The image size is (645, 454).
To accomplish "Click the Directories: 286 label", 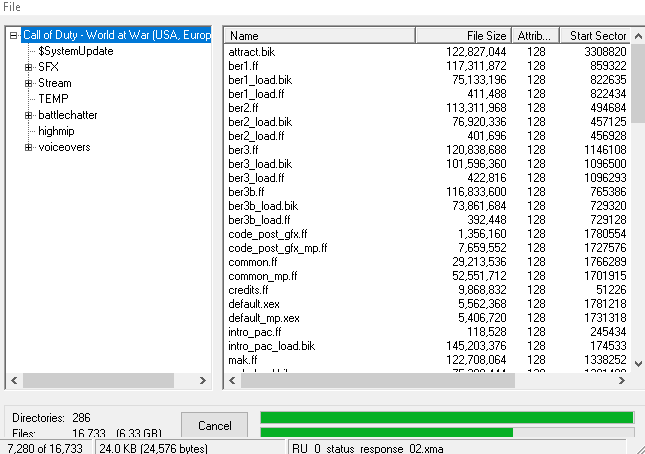I will coord(51,418).
